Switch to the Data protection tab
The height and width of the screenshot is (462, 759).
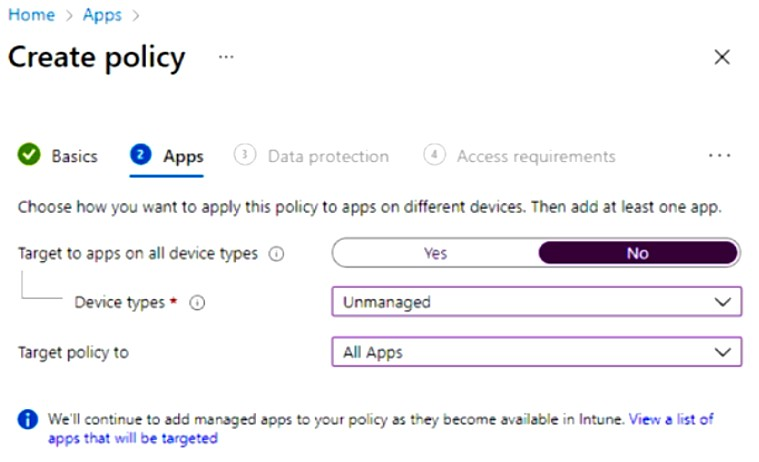point(328,156)
